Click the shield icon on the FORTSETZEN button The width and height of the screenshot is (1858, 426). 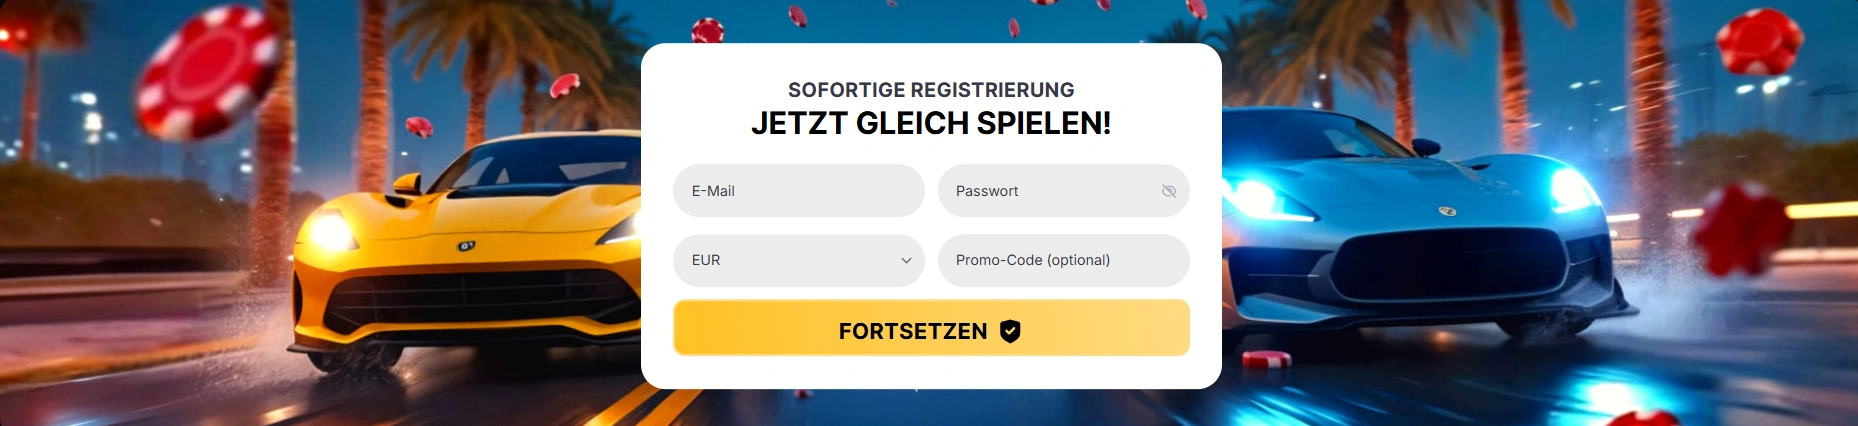click(1010, 331)
